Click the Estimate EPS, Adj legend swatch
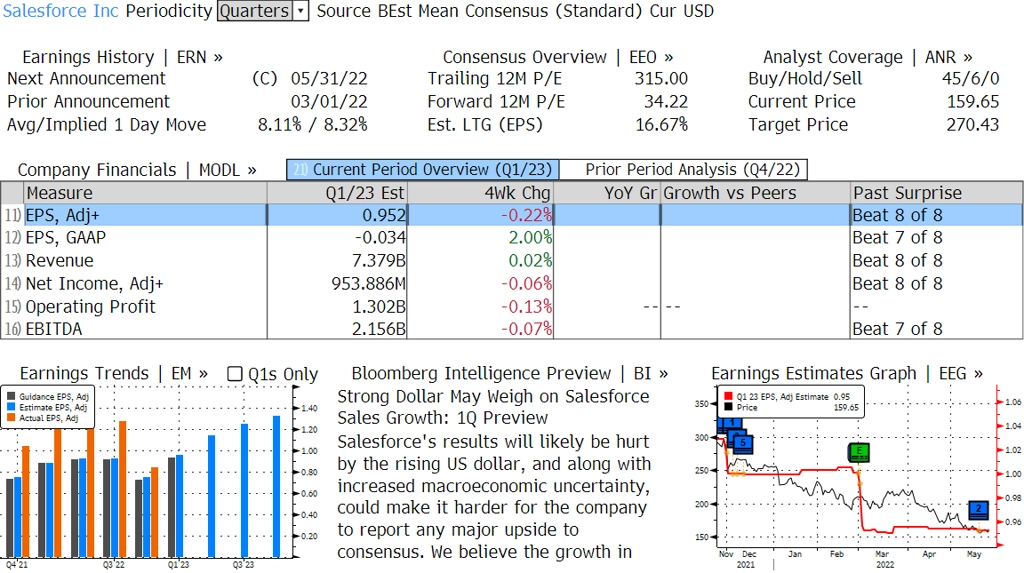 click(x=11, y=407)
